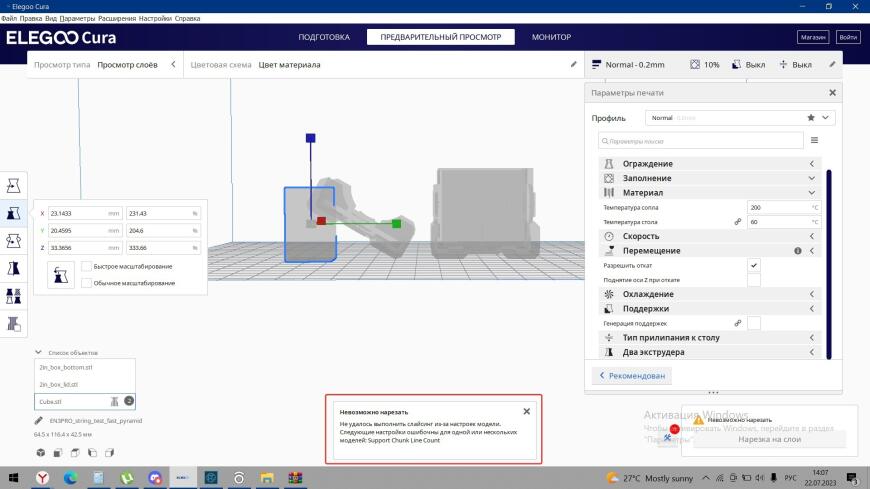Click the profile star icon

point(811,118)
